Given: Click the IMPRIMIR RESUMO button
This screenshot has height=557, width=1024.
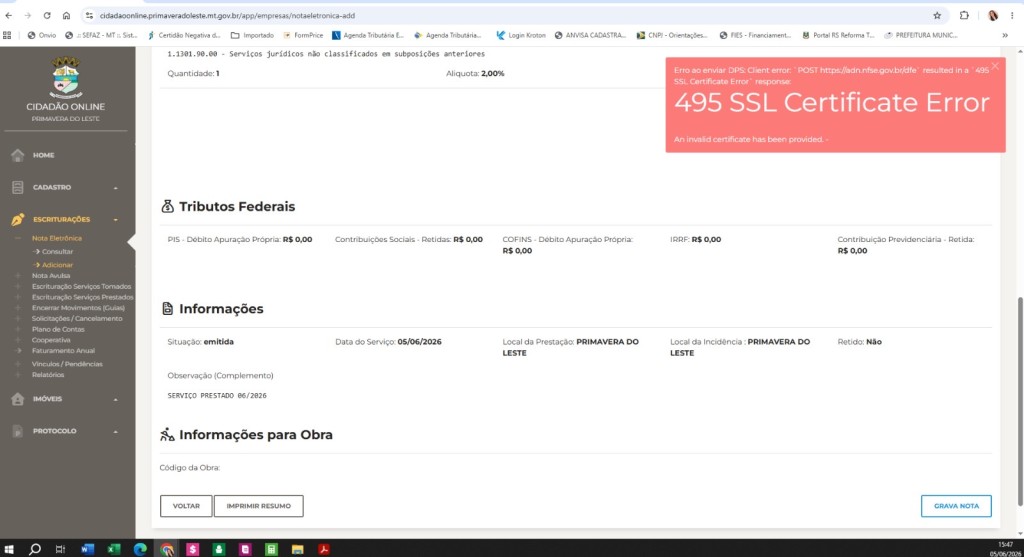Looking at the screenshot, I should [259, 506].
